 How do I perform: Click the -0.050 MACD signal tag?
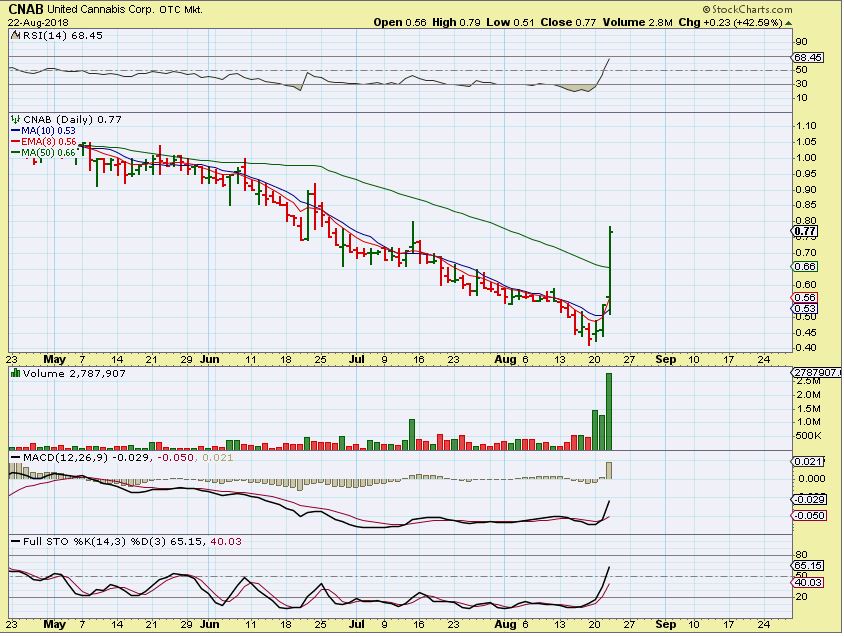pos(808,516)
